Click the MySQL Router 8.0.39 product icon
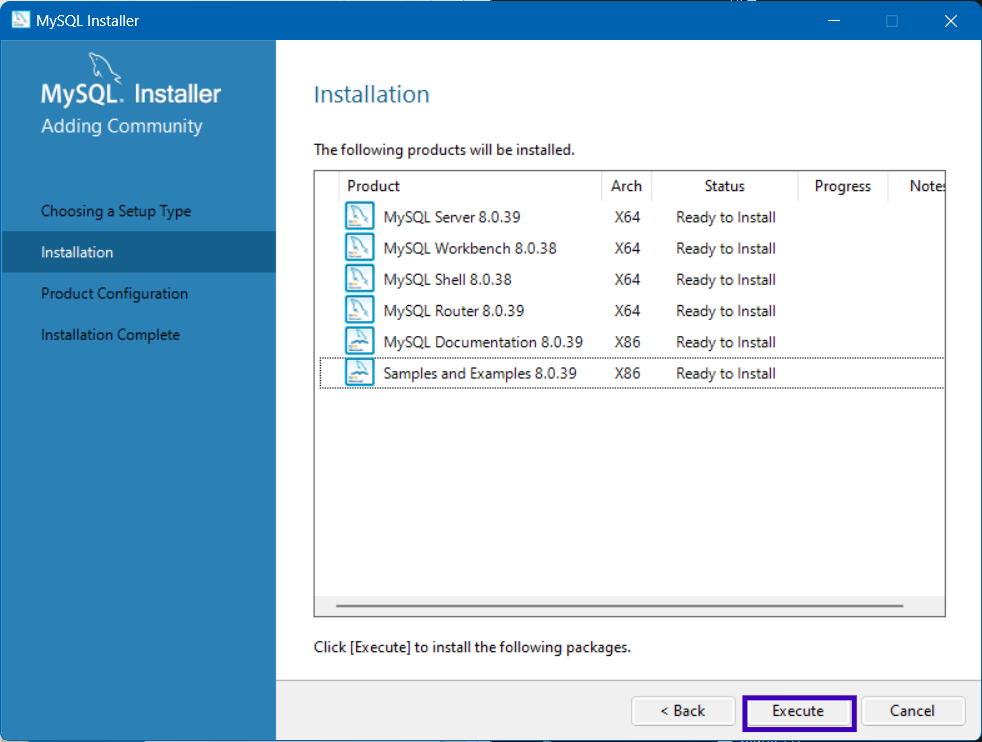This screenshot has width=982, height=742. (x=359, y=311)
